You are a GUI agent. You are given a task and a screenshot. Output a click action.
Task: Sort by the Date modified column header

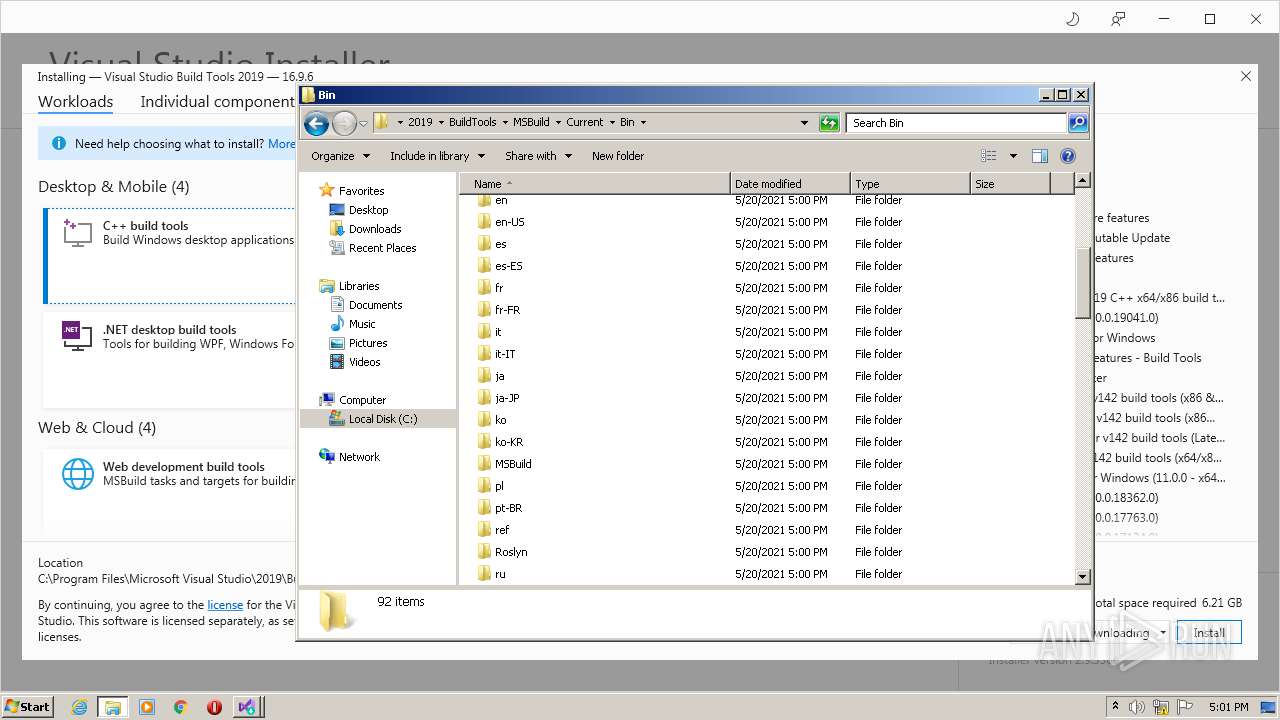pos(790,184)
